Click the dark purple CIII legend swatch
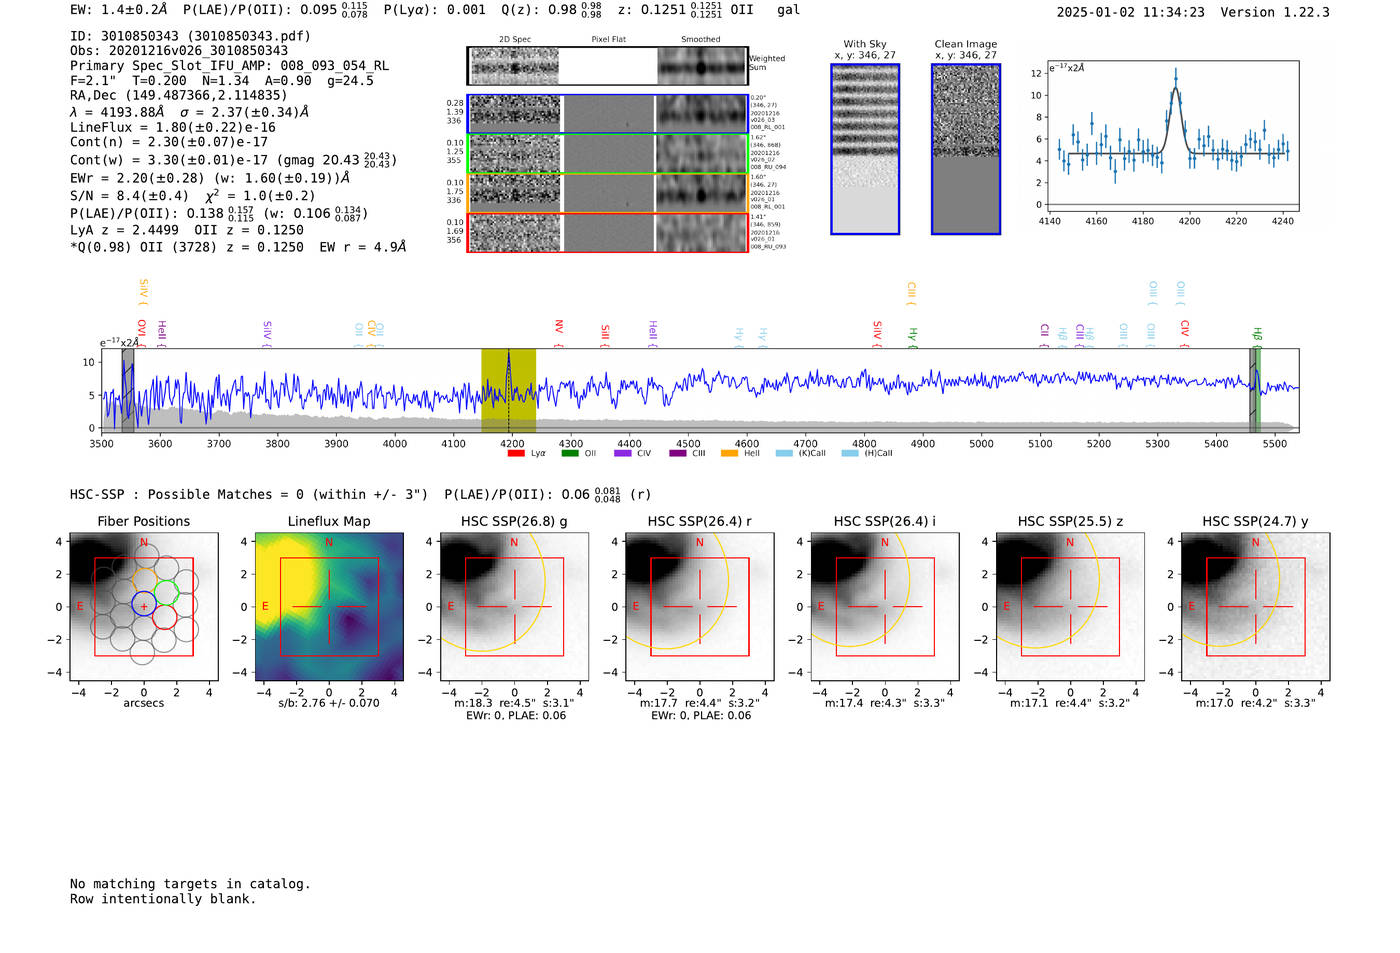 [x=678, y=453]
